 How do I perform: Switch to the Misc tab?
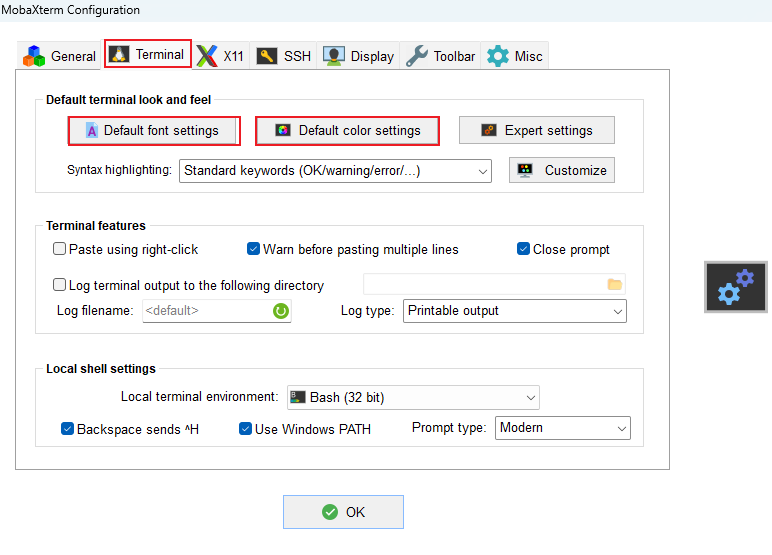pyautogui.click(x=515, y=56)
